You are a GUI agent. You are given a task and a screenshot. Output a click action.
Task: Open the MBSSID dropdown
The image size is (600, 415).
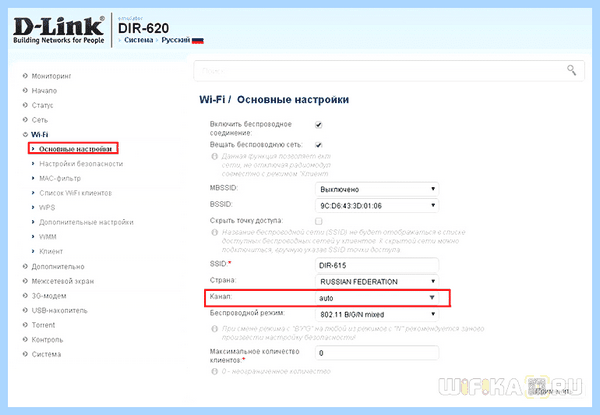377,189
